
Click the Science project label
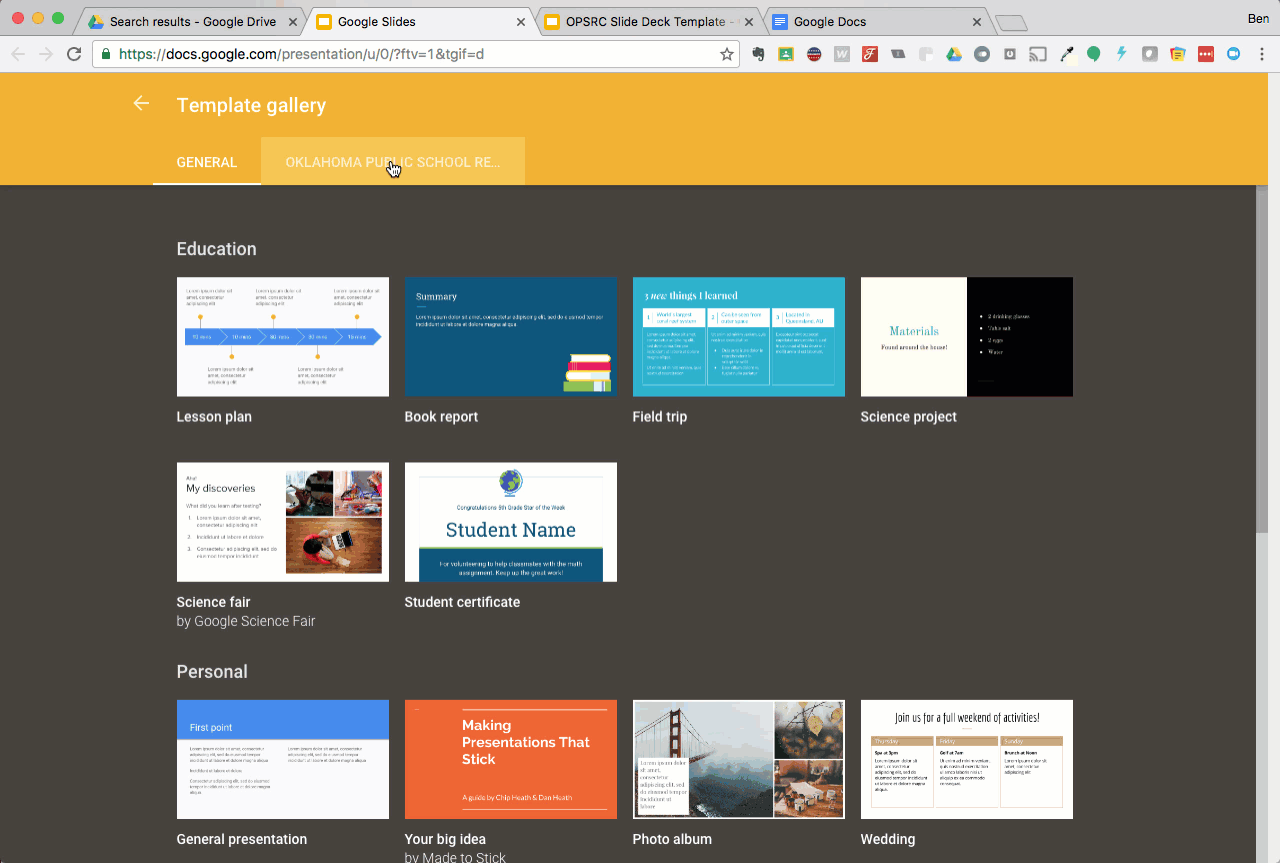point(909,417)
